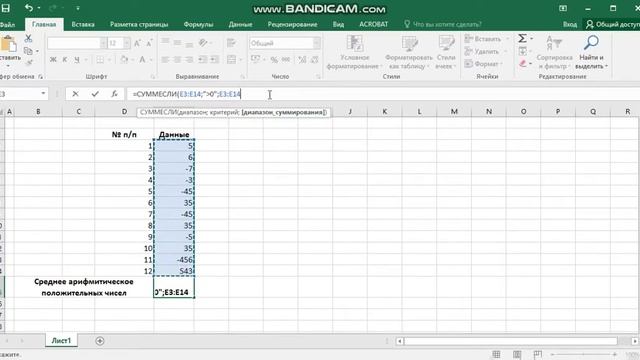The width and height of the screenshot is (640, 360).
Task: Open Найти и выделить menu
Action: click(x=591, y=52)
